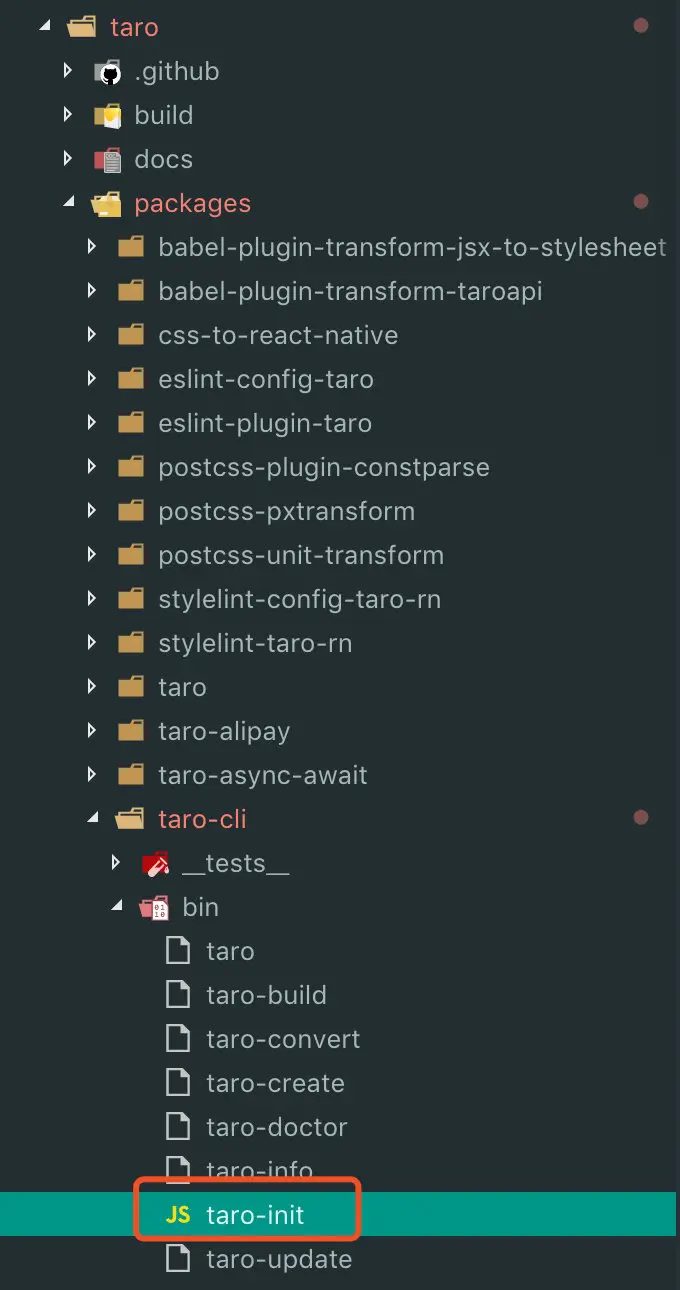
Task: Select the css-to-react-native folder
Action: pos(277,334)
